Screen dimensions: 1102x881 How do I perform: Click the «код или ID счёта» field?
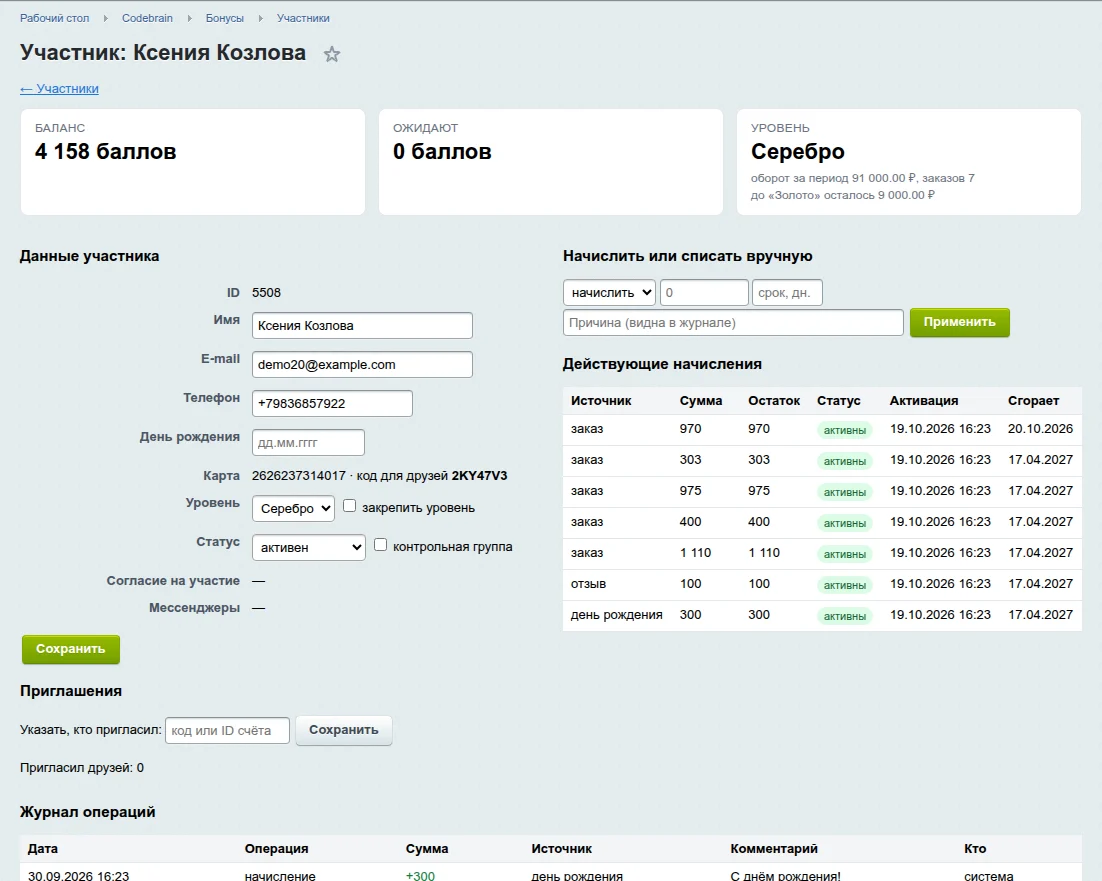tap(227, 731)
